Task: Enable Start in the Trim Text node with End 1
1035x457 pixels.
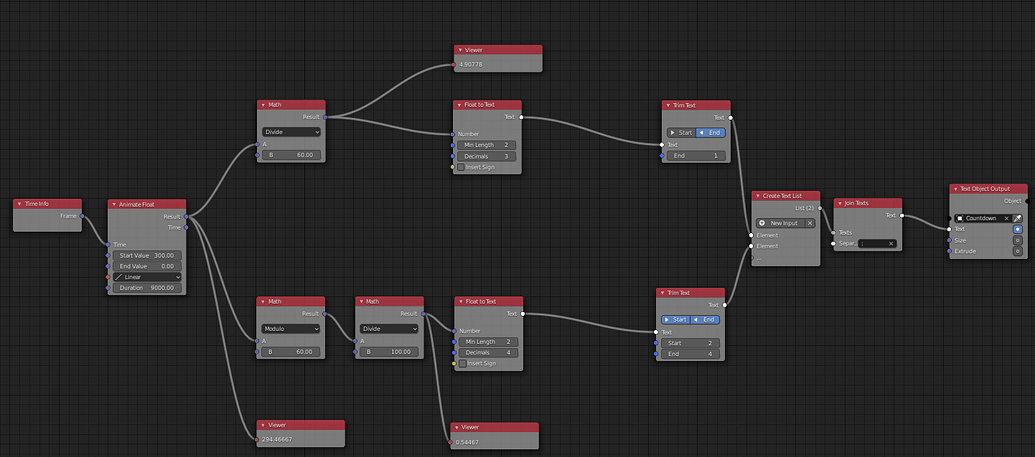Action: click(681, 133)
